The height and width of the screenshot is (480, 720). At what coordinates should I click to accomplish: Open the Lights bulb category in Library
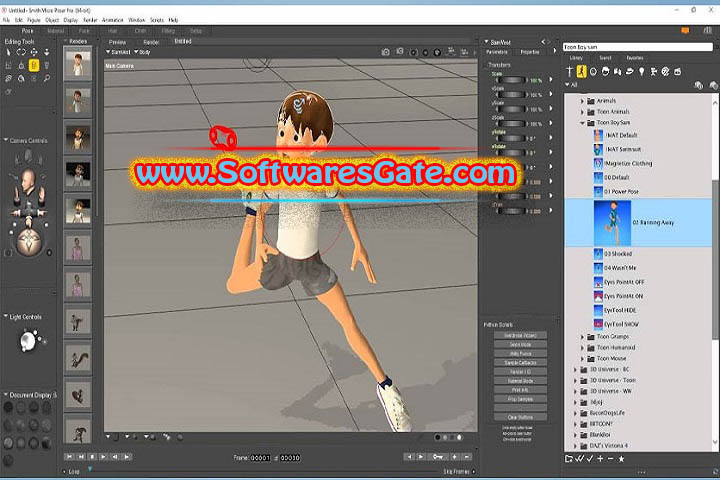641,72
